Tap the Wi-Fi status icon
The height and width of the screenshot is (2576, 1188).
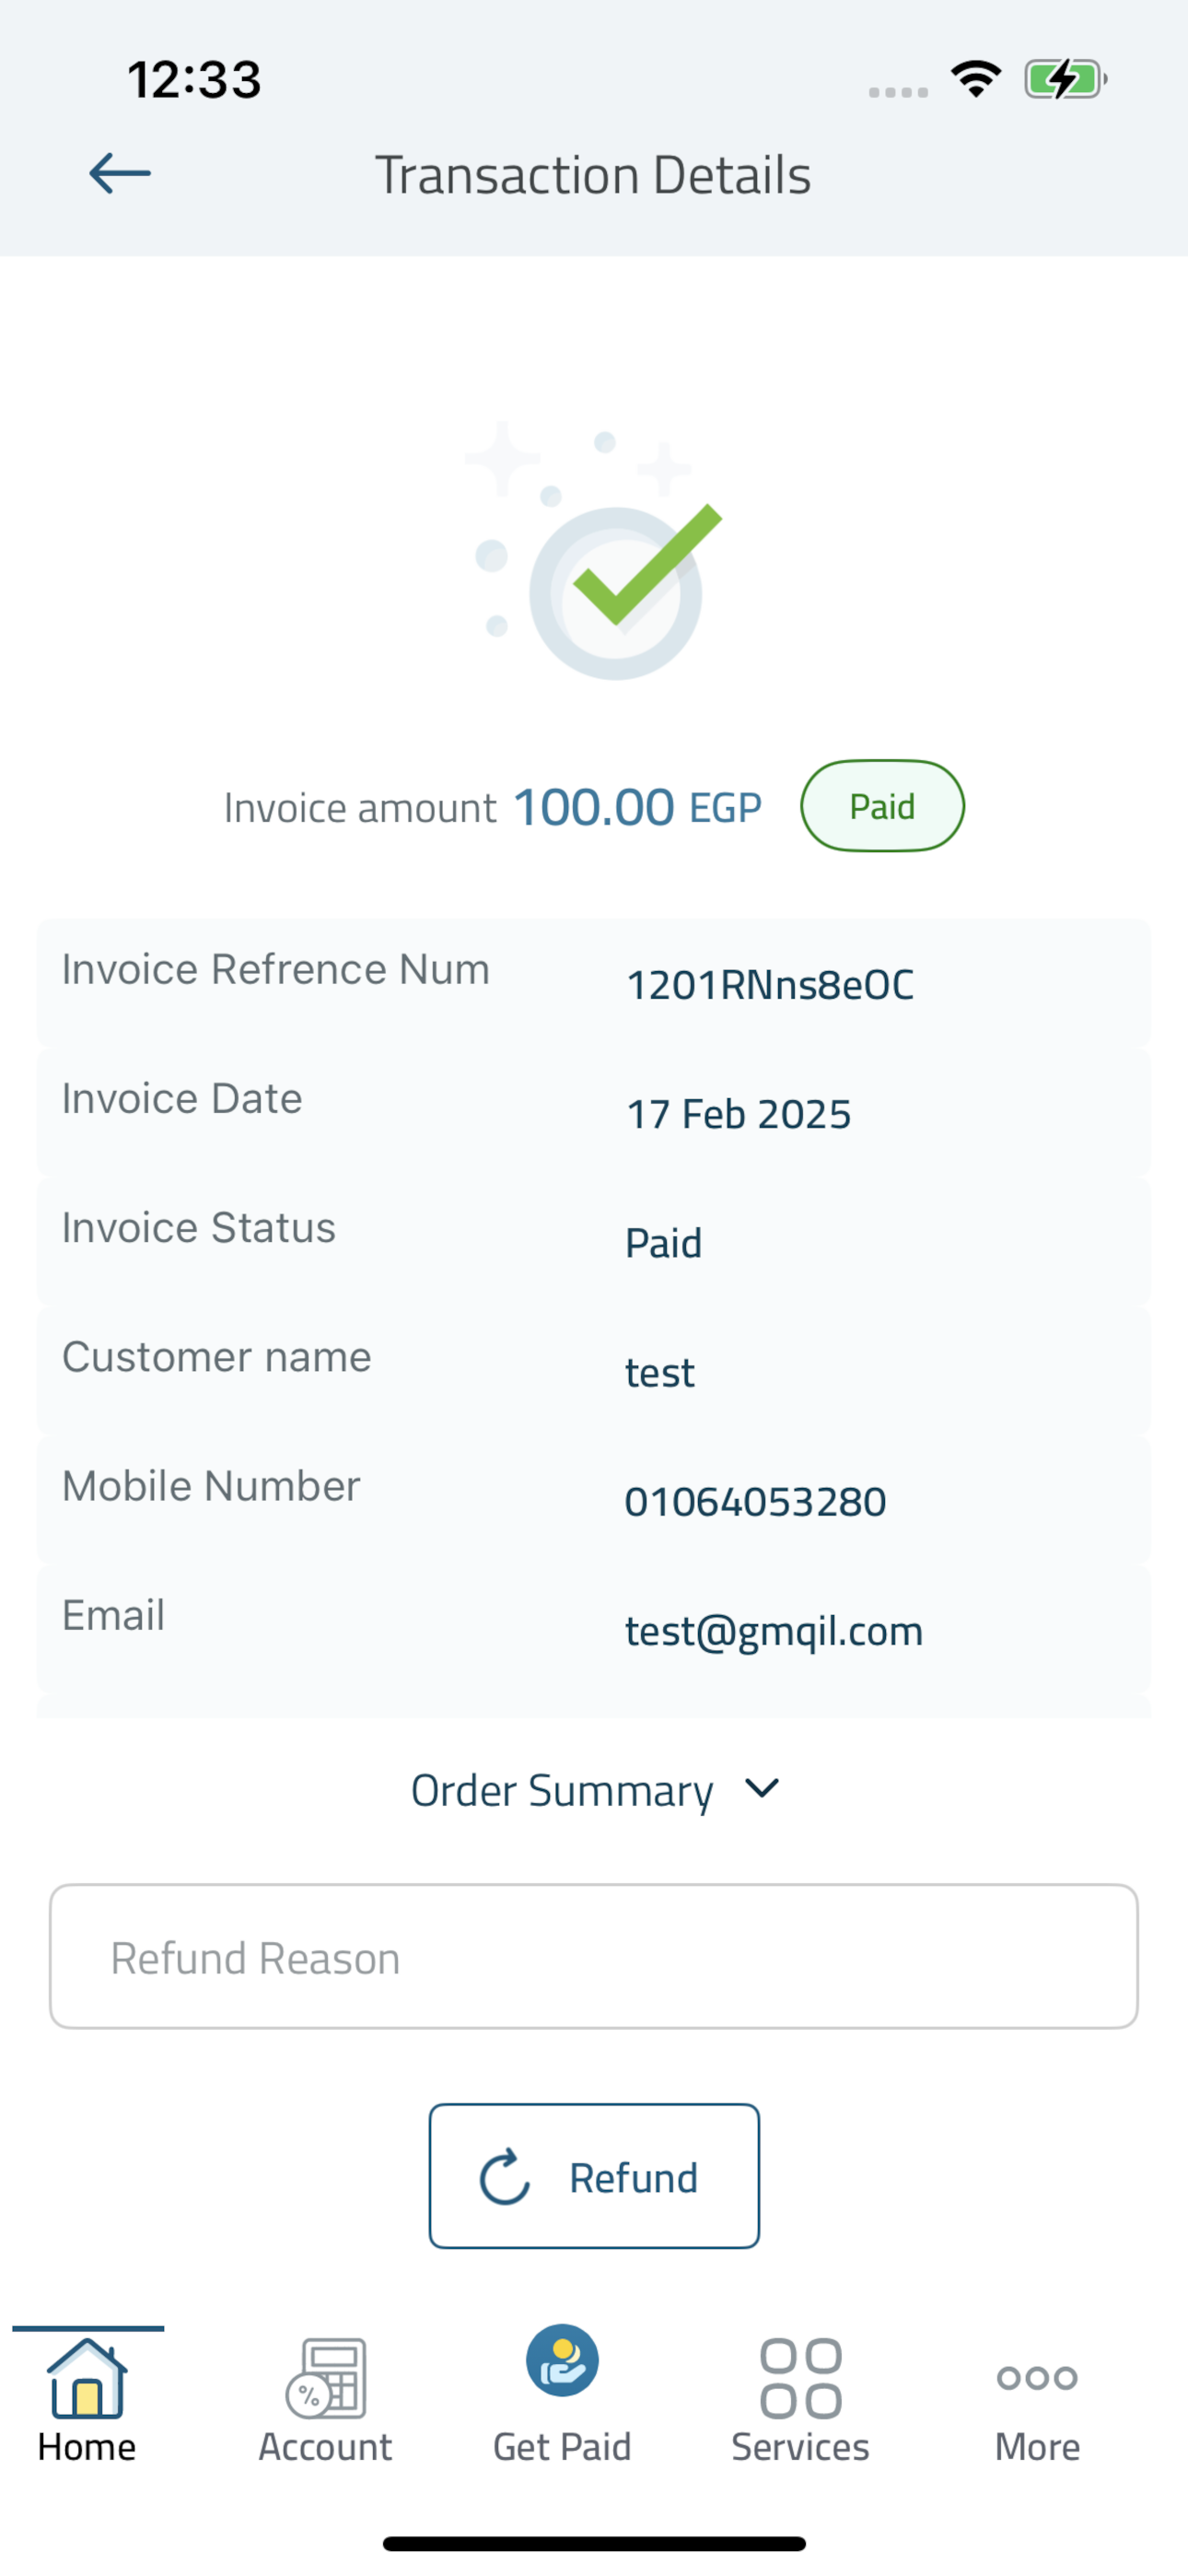tap(976, 79)
